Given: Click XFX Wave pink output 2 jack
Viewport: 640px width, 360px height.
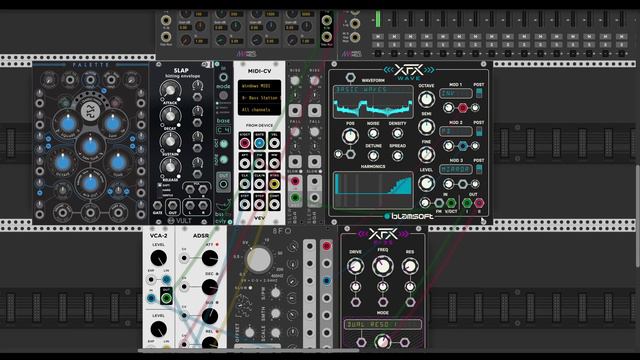Looking at the screenshot, I should pos(479,203).
